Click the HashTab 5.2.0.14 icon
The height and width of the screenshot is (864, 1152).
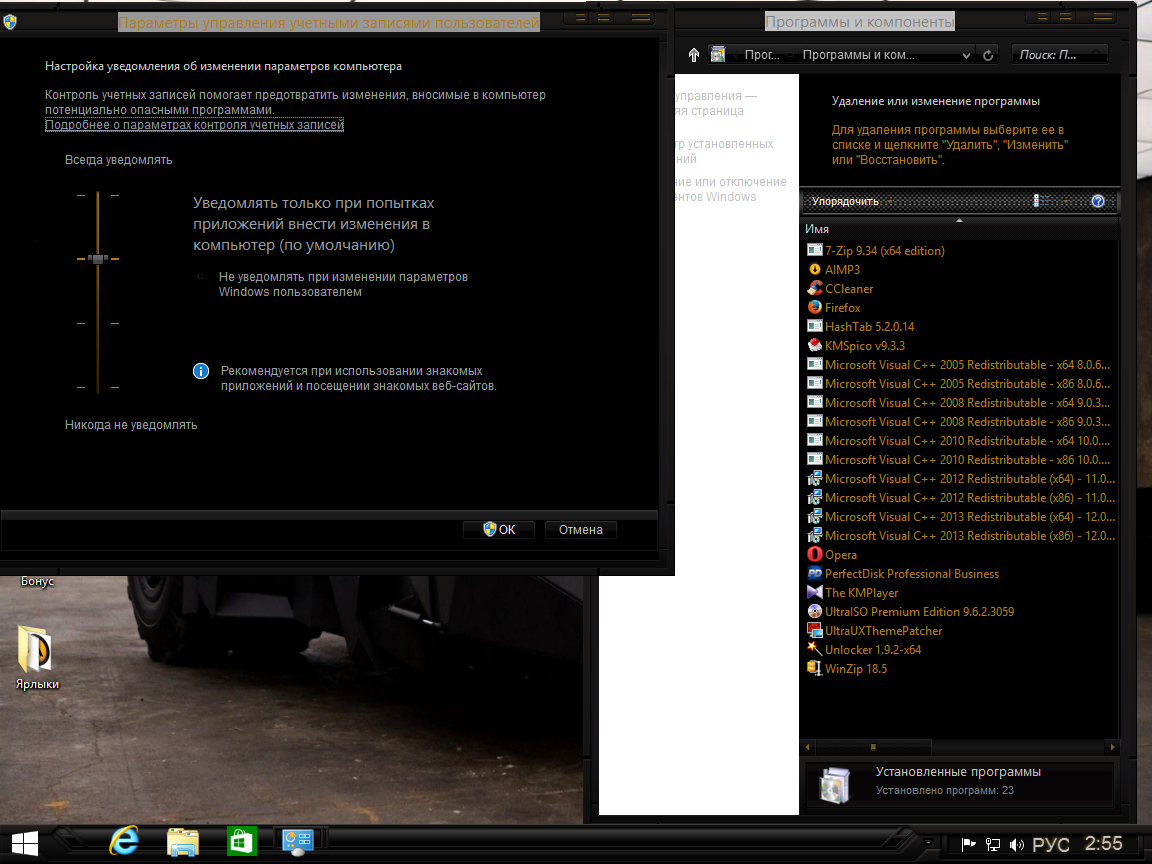814,326
